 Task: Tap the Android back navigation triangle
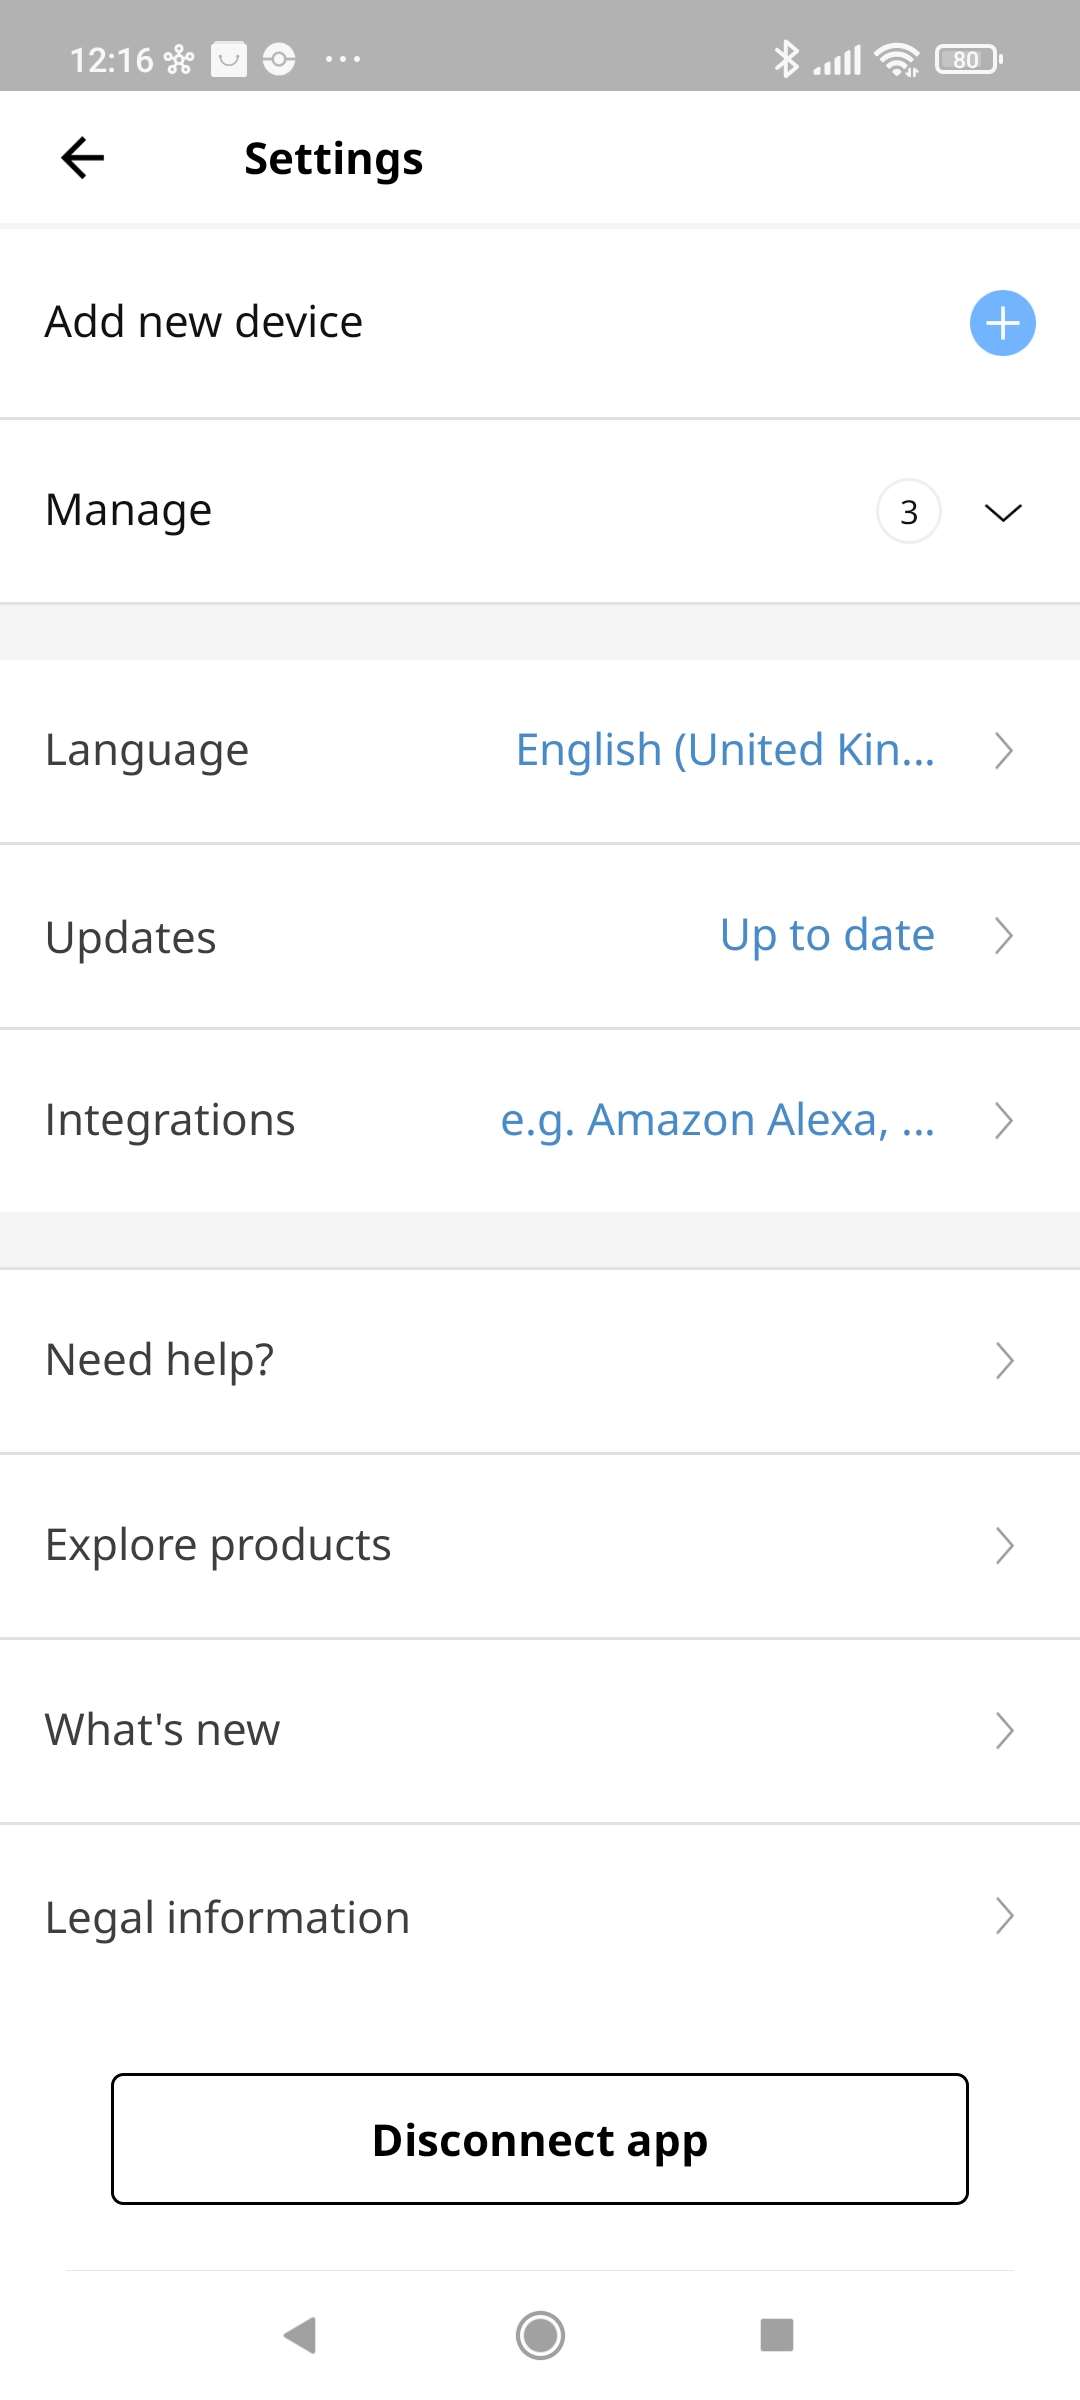(300, 2336)
